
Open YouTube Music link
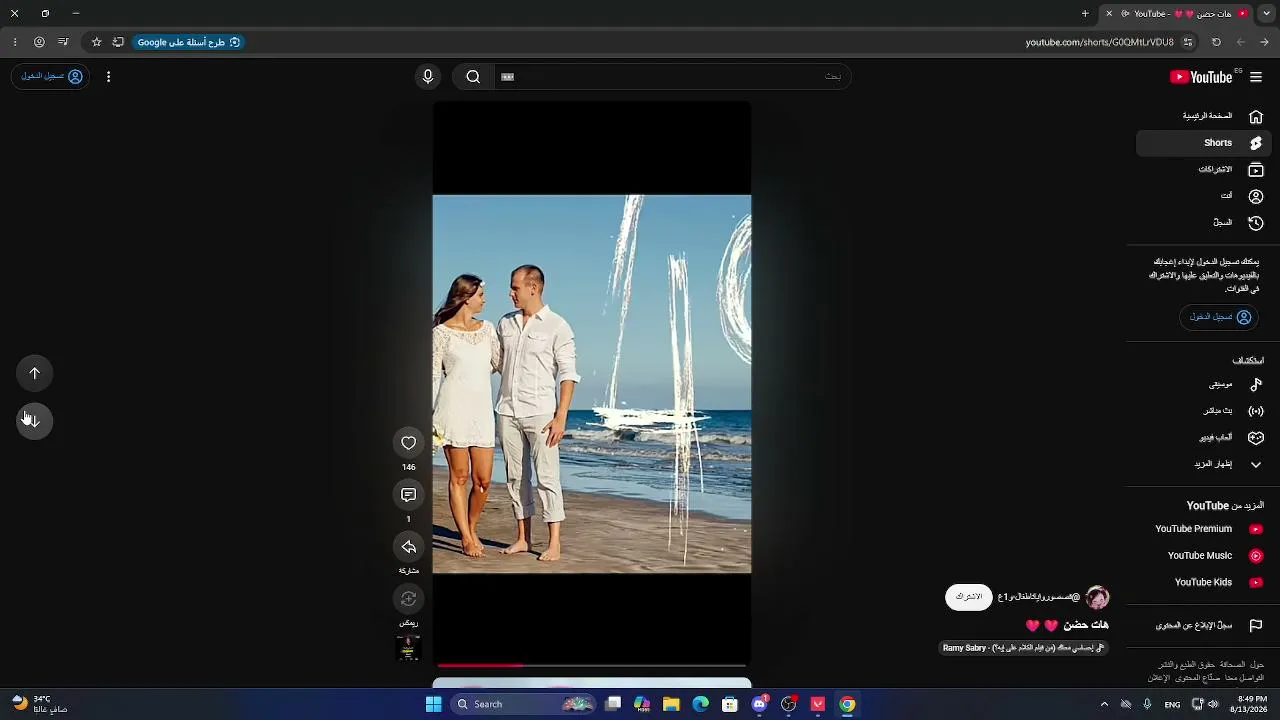coord(1204,556)
